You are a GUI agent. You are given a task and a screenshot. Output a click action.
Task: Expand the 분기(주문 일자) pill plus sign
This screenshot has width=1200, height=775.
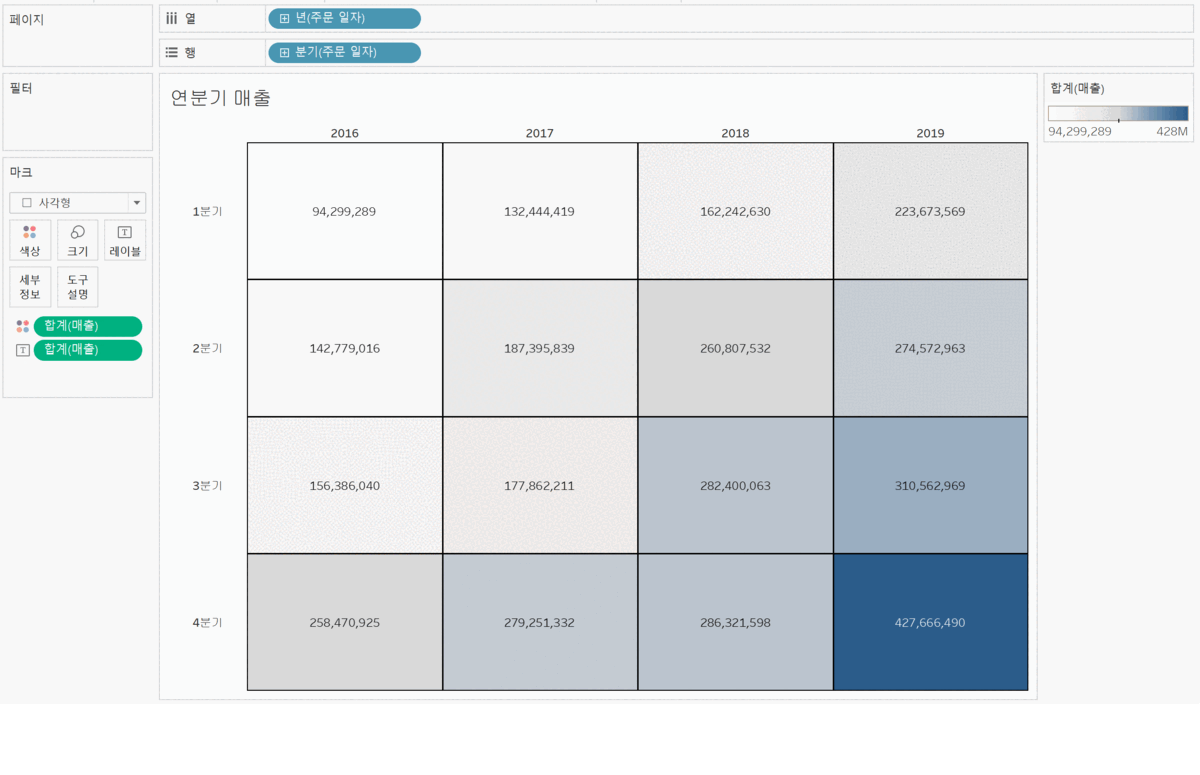[285, 52]
